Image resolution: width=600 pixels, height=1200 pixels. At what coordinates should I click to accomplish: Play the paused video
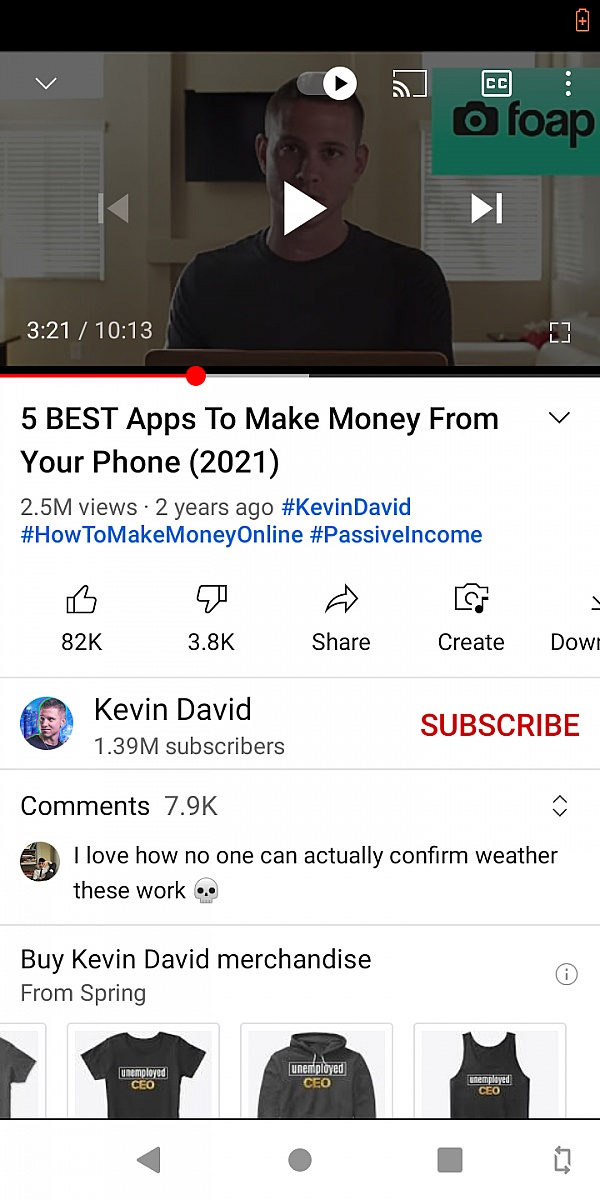(x=304, y=209)
